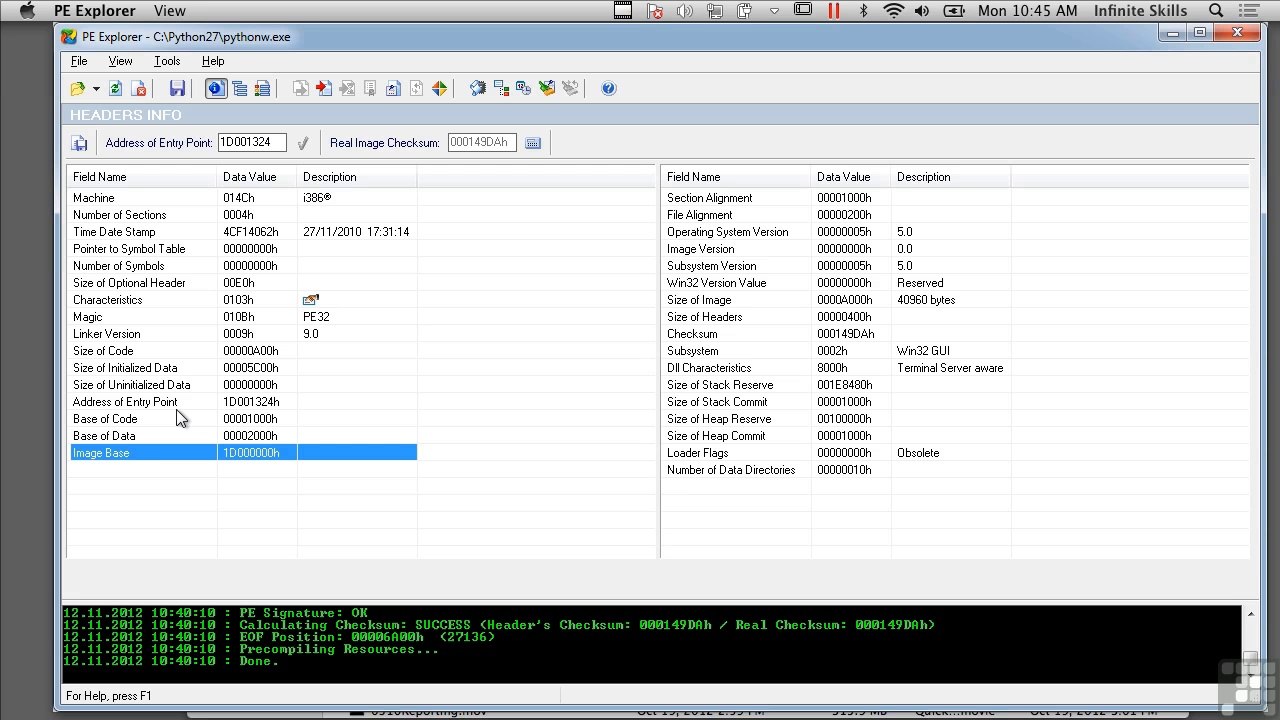
Task: Click right table Data Value column header
Action: pyautogui.click(x=851, y=177)
